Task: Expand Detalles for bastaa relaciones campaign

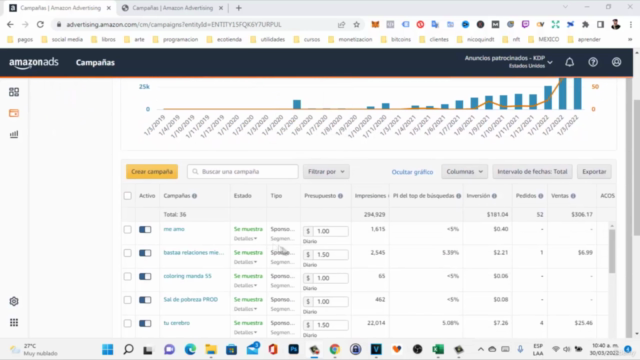Action: pyautogui.click(x=245, y=262)
